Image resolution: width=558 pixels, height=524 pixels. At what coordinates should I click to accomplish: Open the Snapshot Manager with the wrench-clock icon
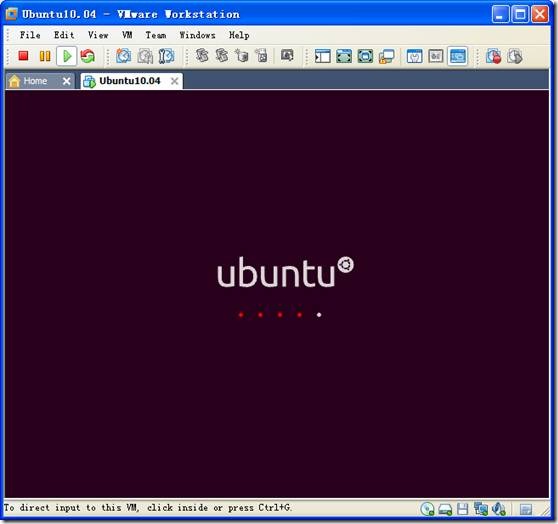166,56
